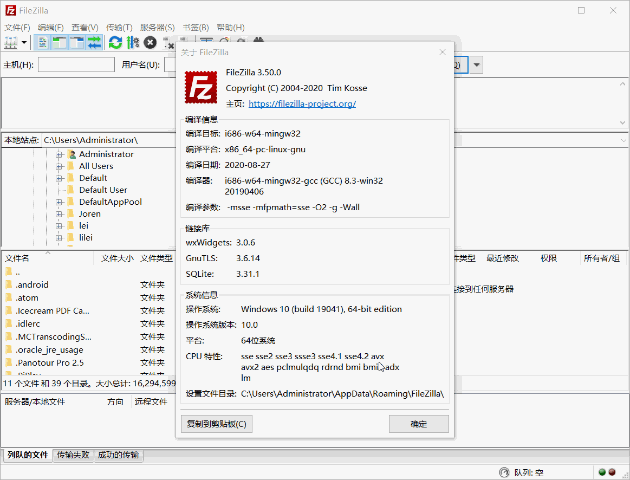Click the copy to clipboard button
The image size is (630, 480).
coord(217,424)
